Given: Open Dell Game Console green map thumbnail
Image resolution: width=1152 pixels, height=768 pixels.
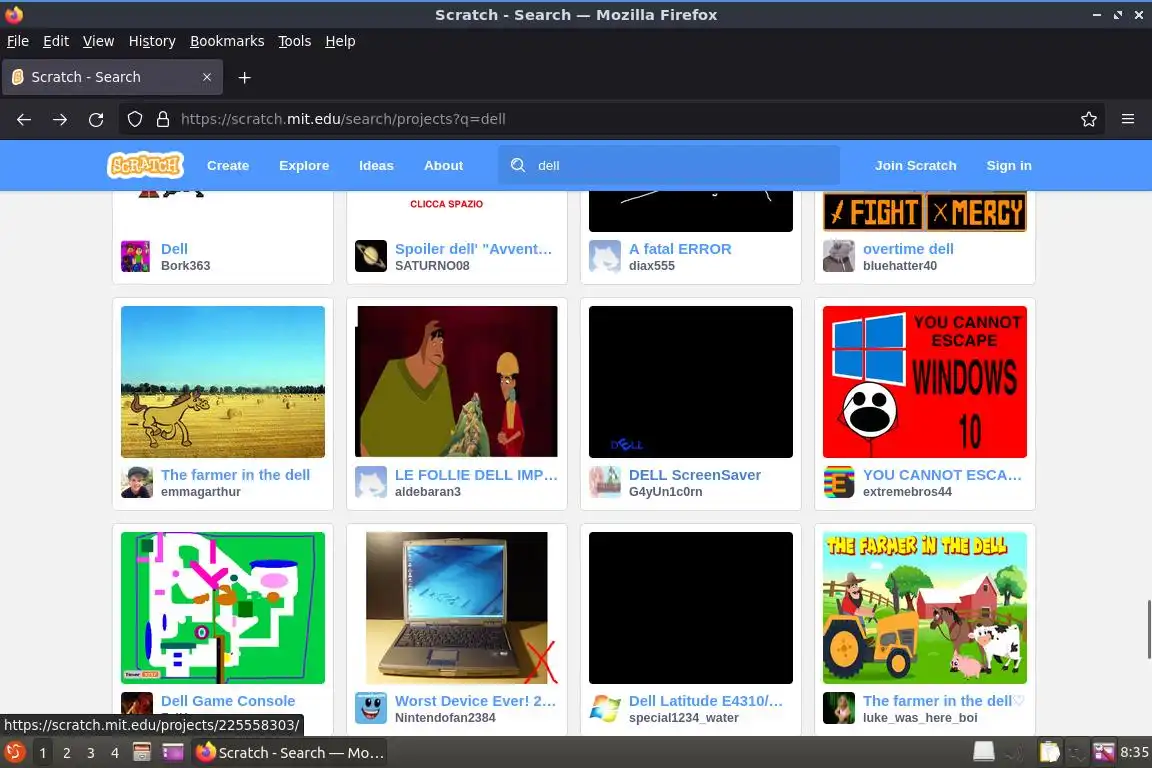Looking at the screenshot, I should click(223, 608).
